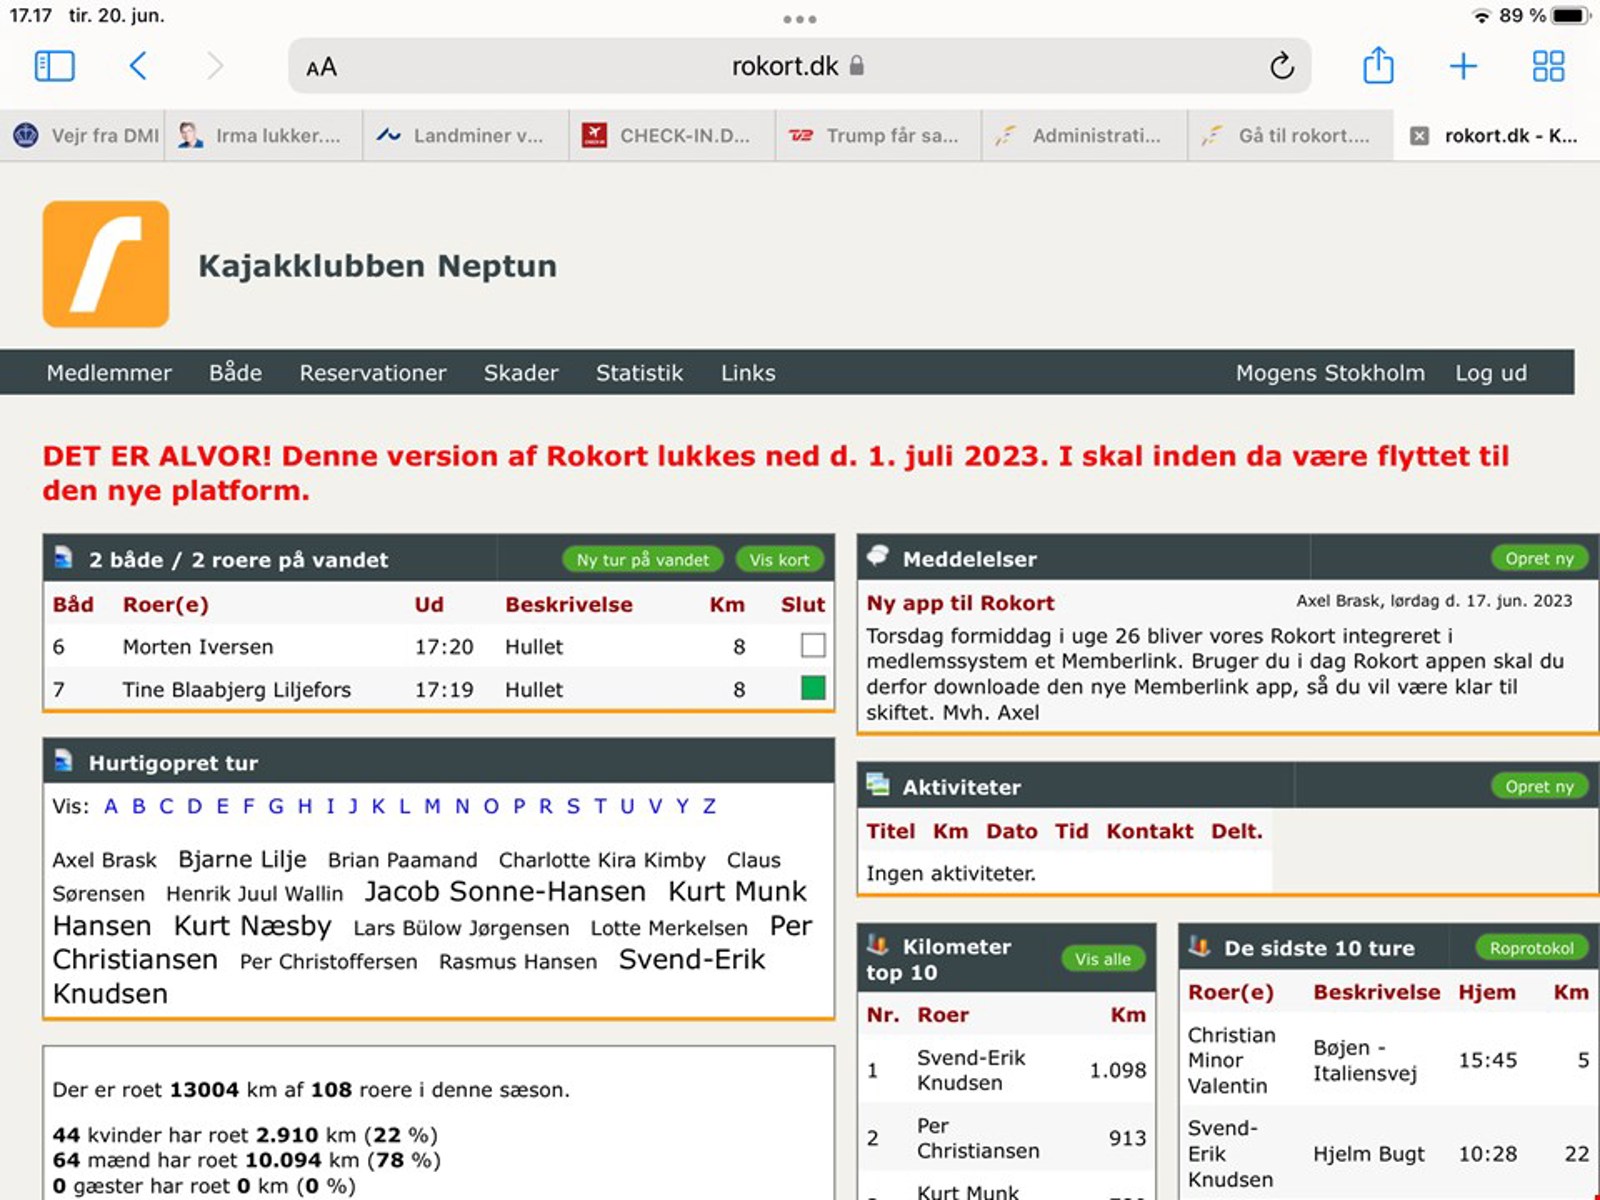Image resolution: width=1600 pixels, height=1200 pixels.
Task: Open Roprotokol button
Action: click(x=1531, y=948)
